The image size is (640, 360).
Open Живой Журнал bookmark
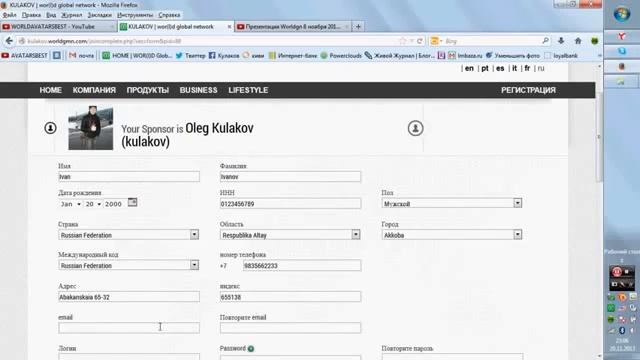400,56
